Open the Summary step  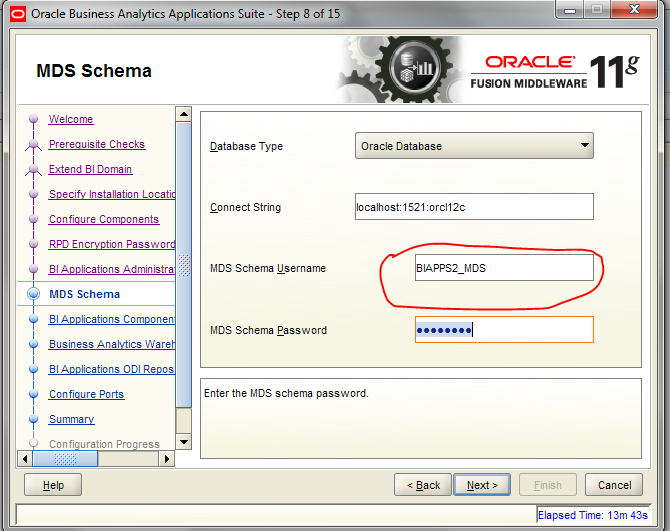point(71,419)
